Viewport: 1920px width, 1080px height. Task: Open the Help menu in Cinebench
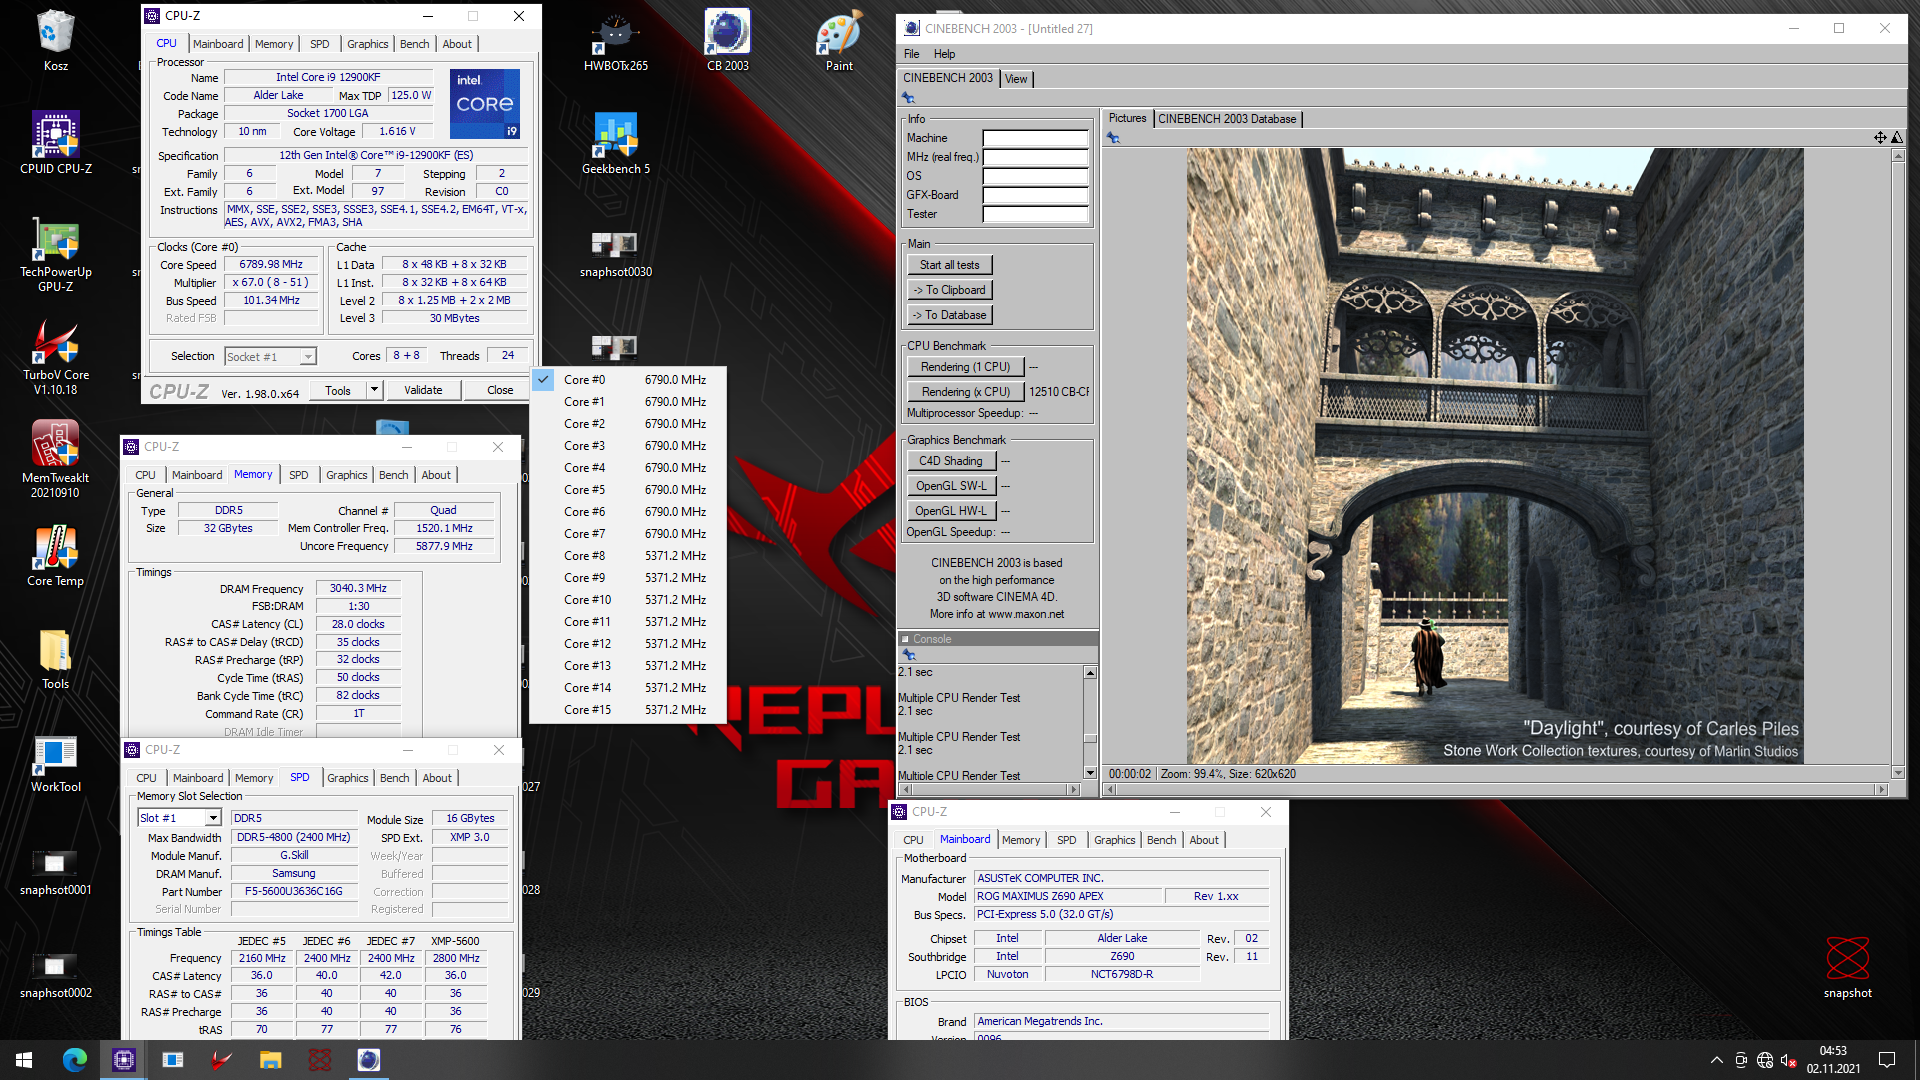pyautogui.click(x=945, y=54)
